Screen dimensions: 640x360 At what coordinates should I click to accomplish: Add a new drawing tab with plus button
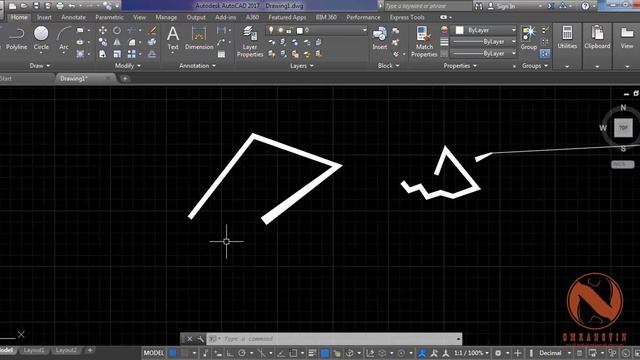[x=125, y=78]
